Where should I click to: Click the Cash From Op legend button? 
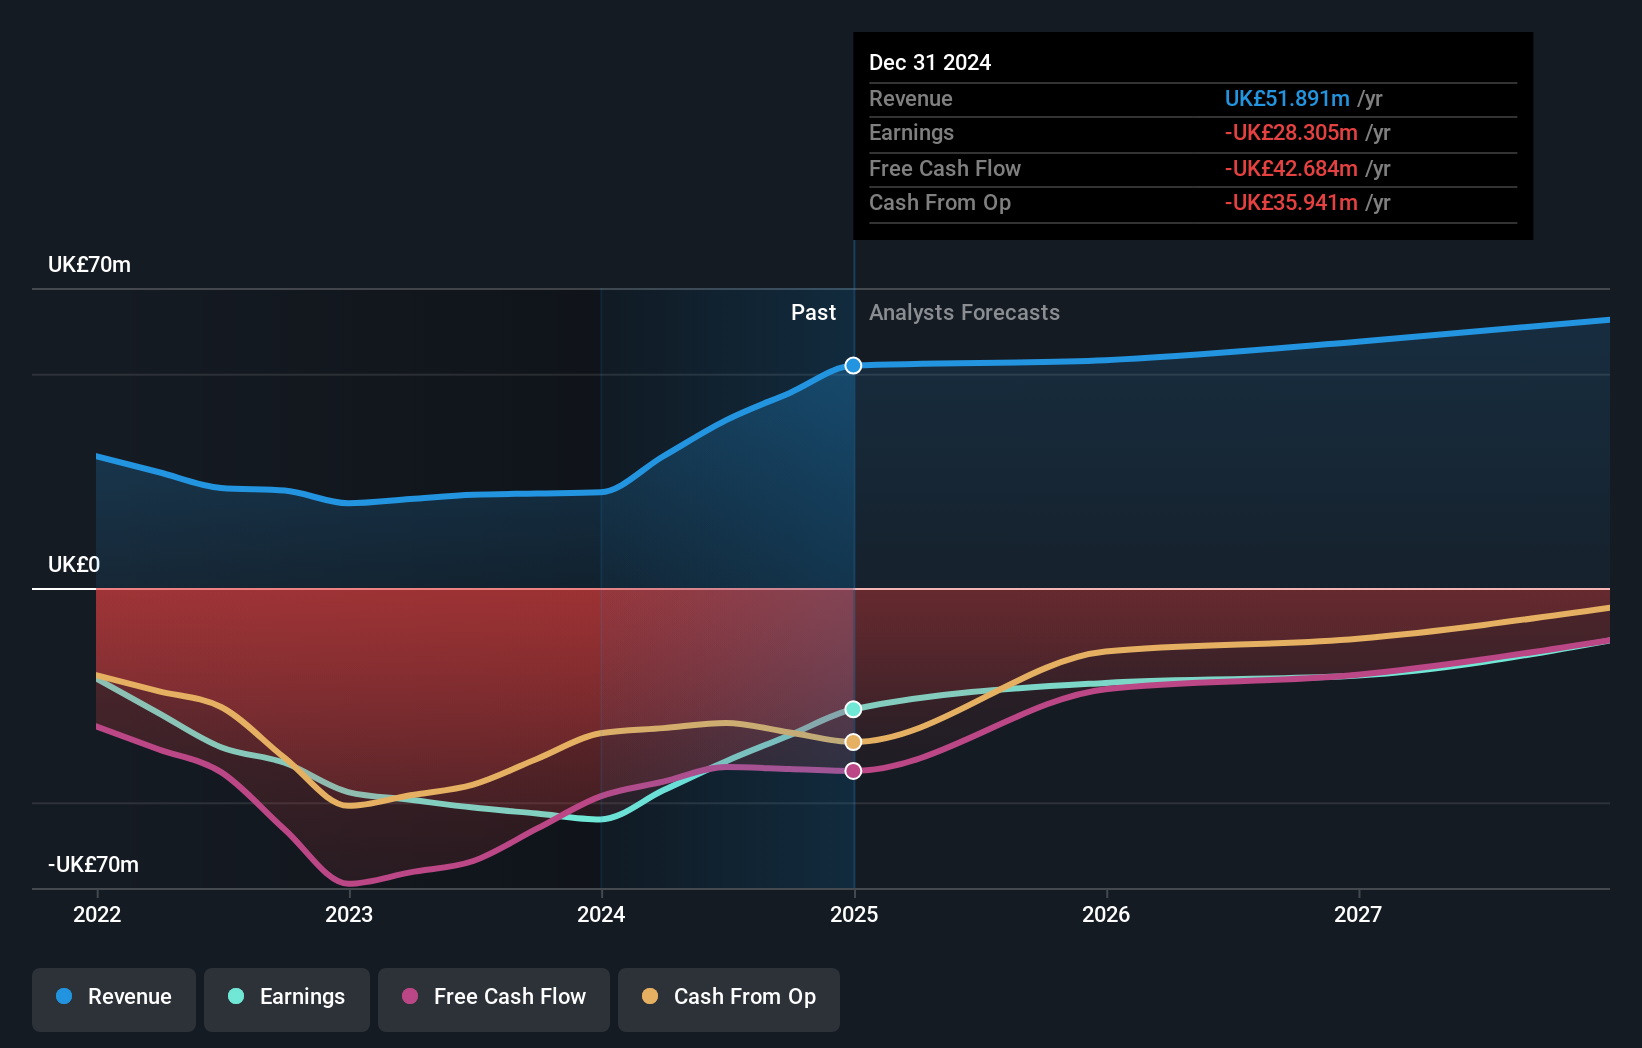click(x=729, y=997)
